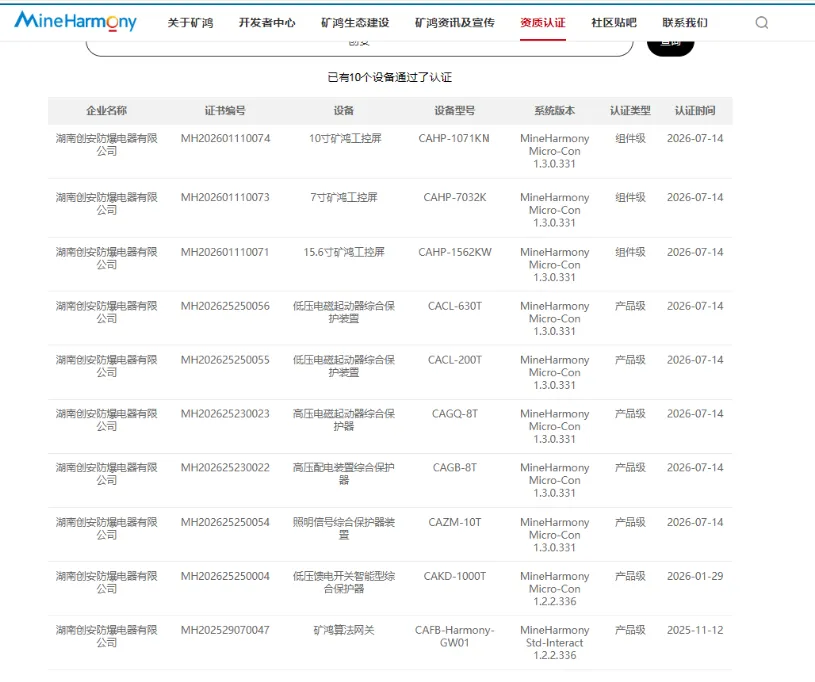Image resolution: width=815 pixels, height=682 pixels.
Task: Click model CAGQ-8T
Action: coord(455,414)
